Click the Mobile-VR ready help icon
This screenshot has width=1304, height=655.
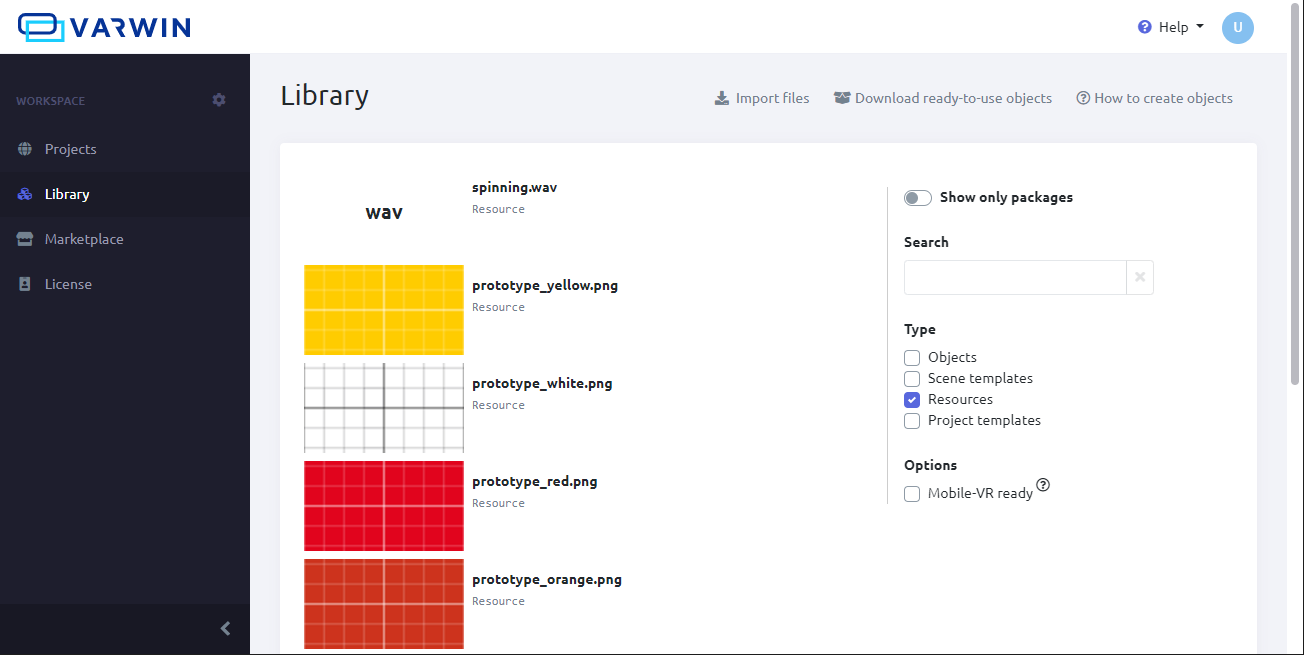click(1043, 485)
